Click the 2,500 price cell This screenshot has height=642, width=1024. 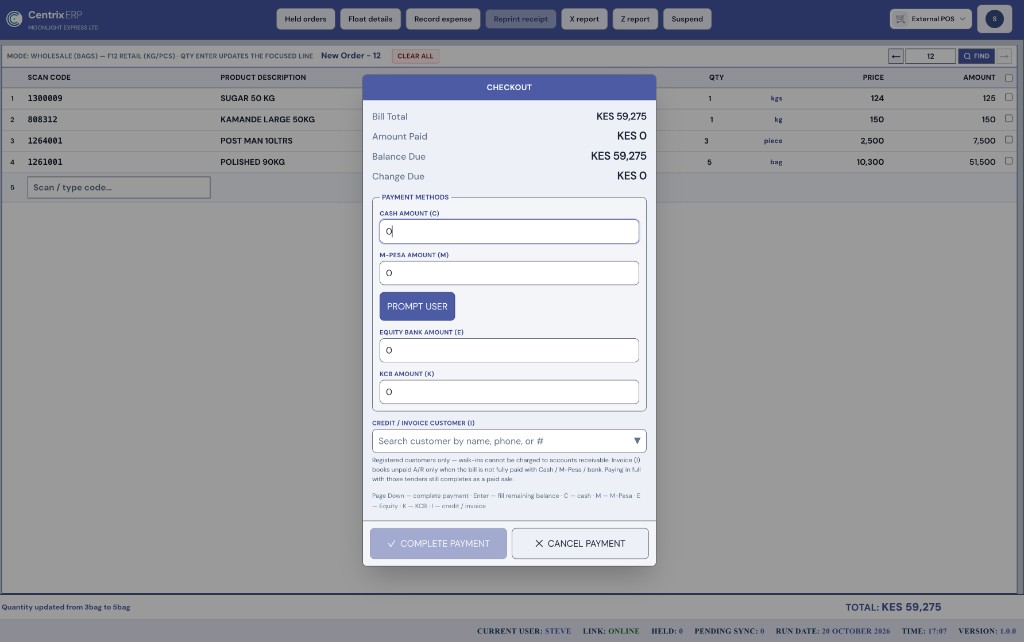872,141
